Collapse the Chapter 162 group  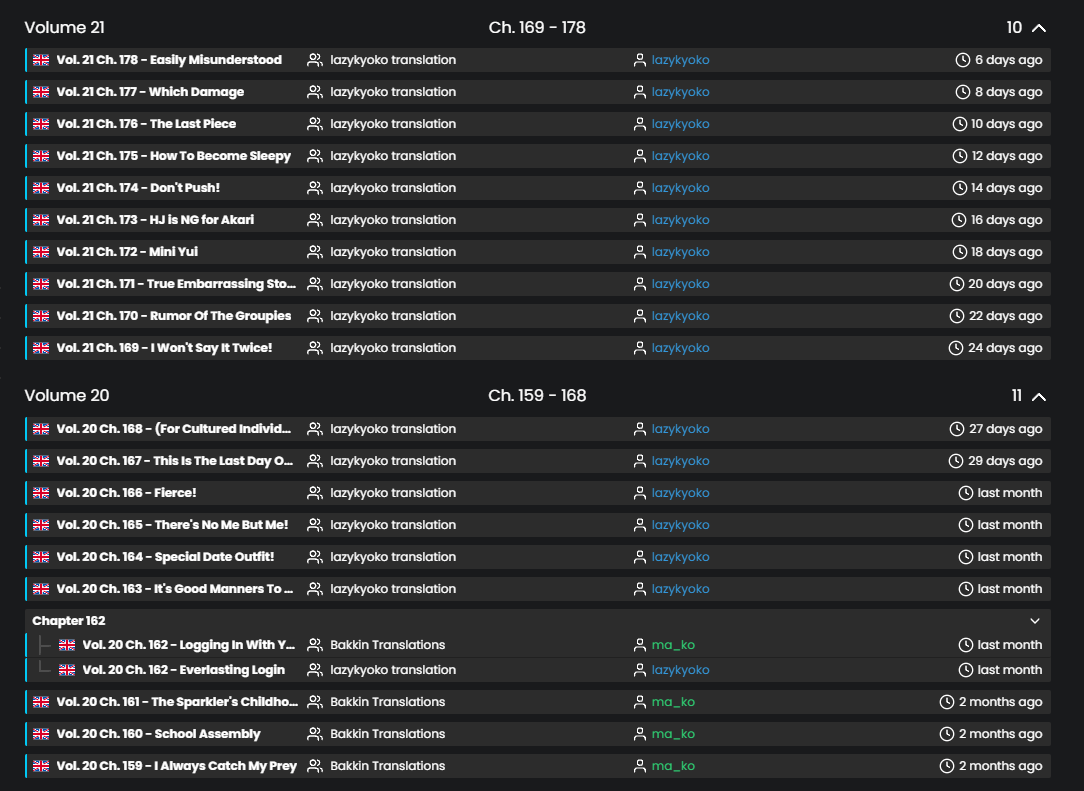pyautogui.click(x=1035, y=621)
